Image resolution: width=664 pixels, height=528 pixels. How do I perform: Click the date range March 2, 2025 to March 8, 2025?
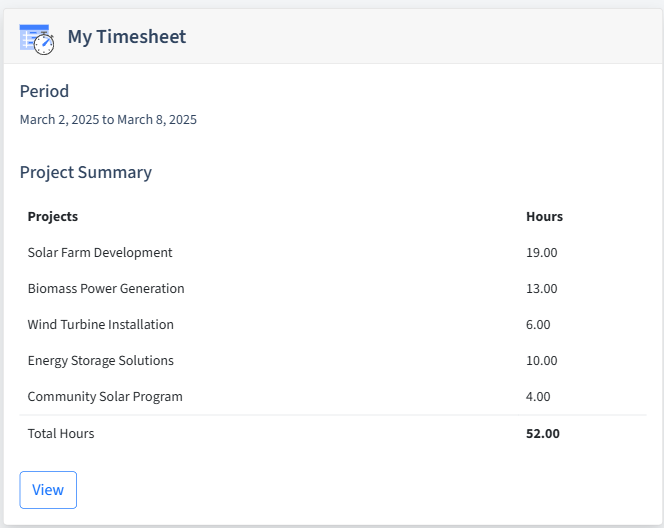coord(108,119)
